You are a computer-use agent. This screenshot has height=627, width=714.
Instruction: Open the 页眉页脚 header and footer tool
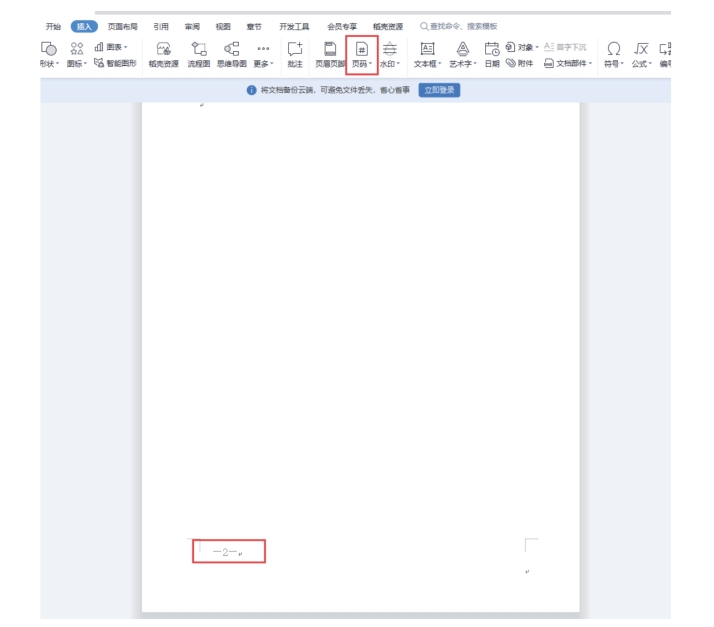pos(330,54)
